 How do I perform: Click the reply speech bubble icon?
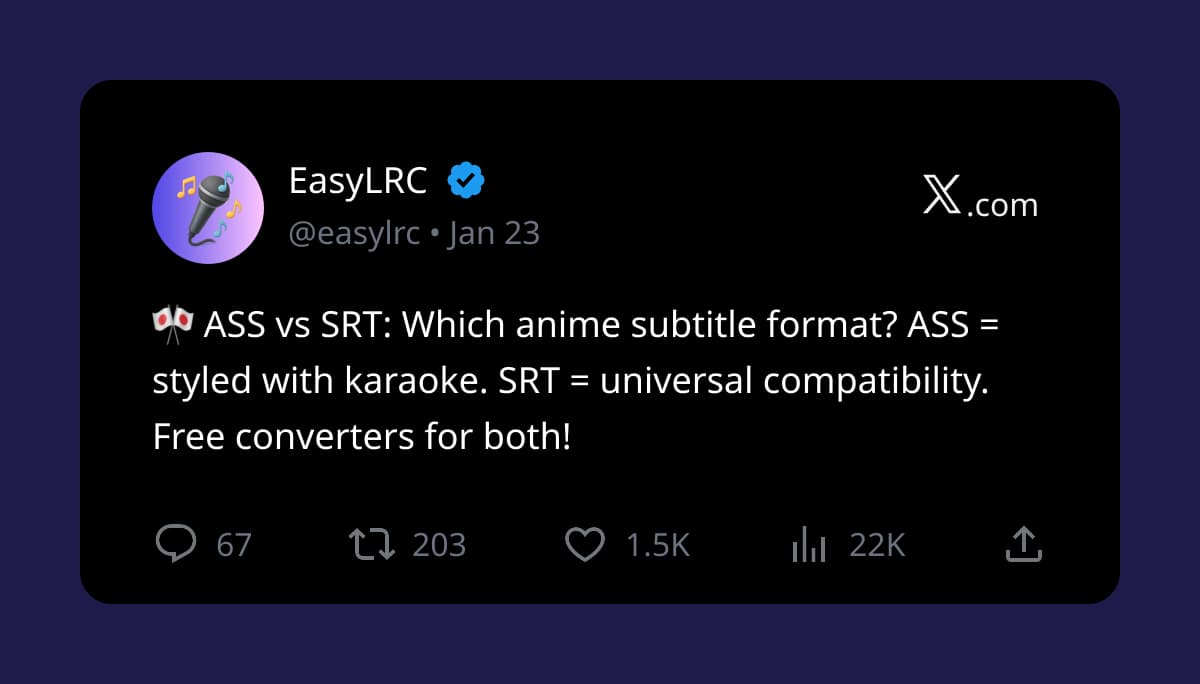[x=177, y=544]
